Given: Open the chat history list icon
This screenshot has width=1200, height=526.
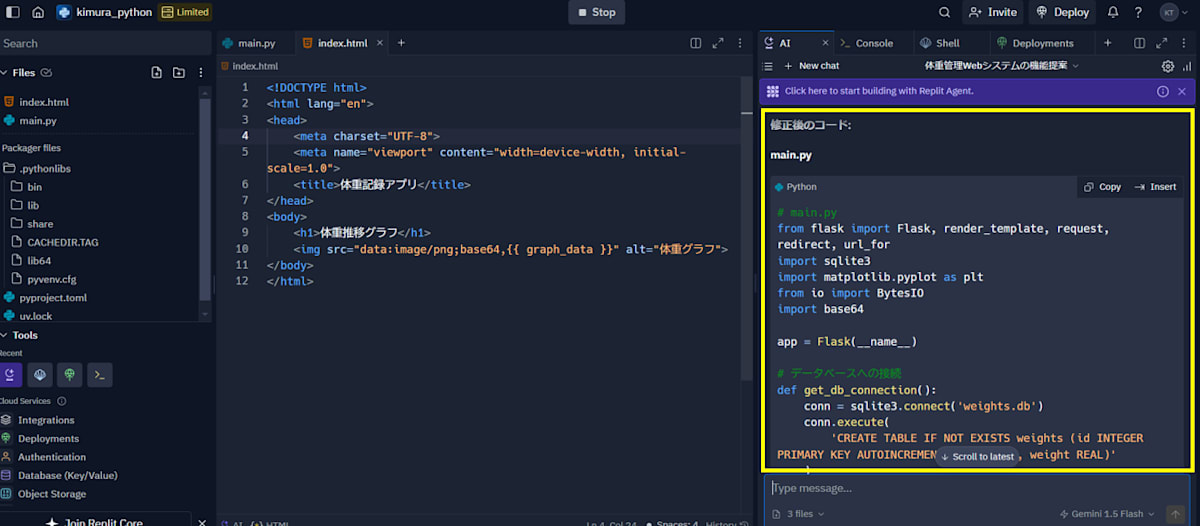Looking at the screenshot, I should pyautogui.click(x=768, y=66).
